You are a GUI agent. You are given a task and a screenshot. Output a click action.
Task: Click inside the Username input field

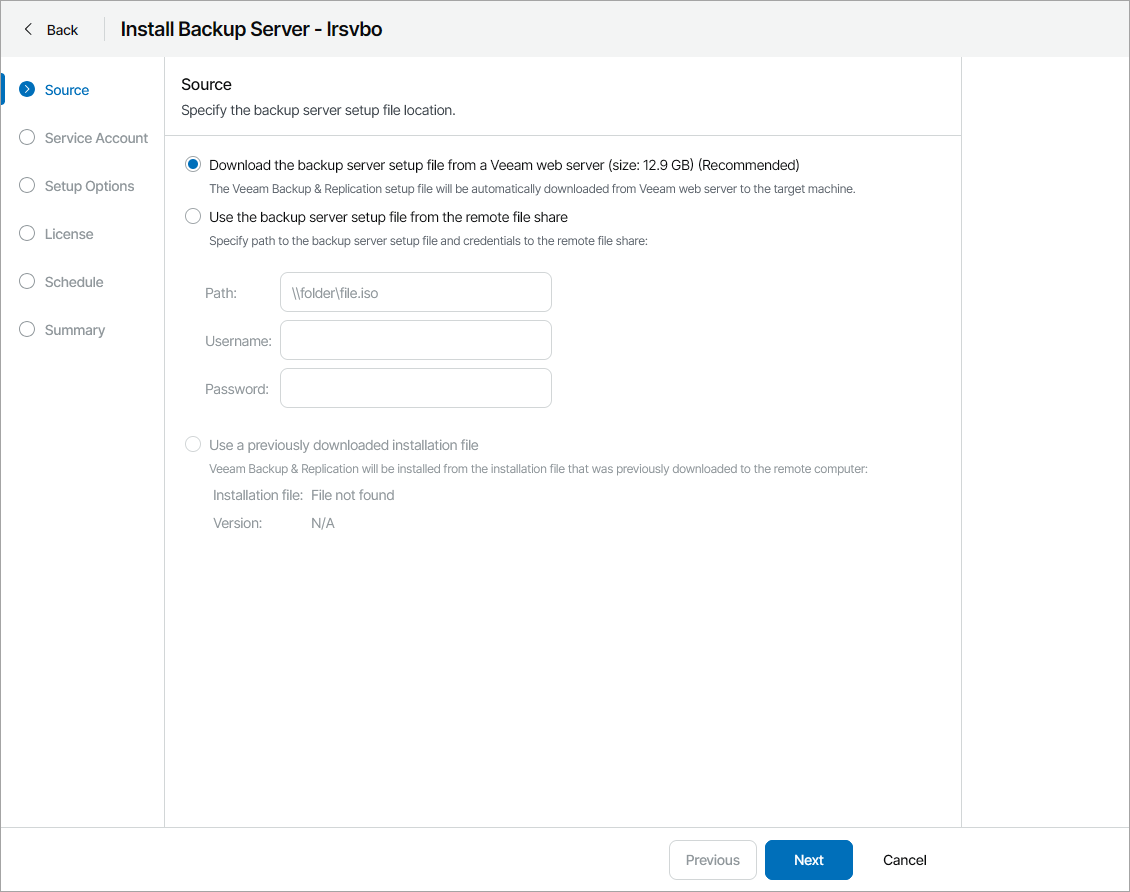[x=415, y=340]
